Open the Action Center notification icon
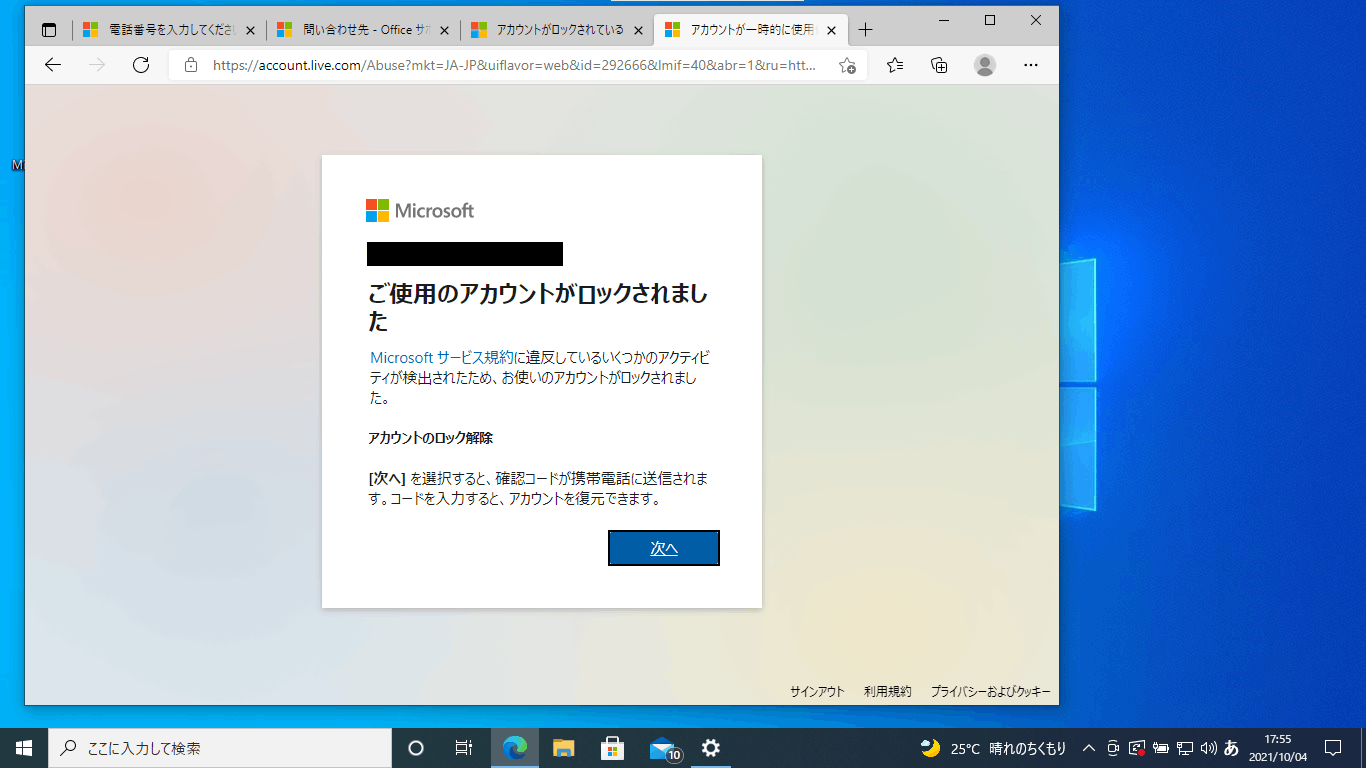The height and width of the screenshot is (768, 1366). coord(1333,747)
